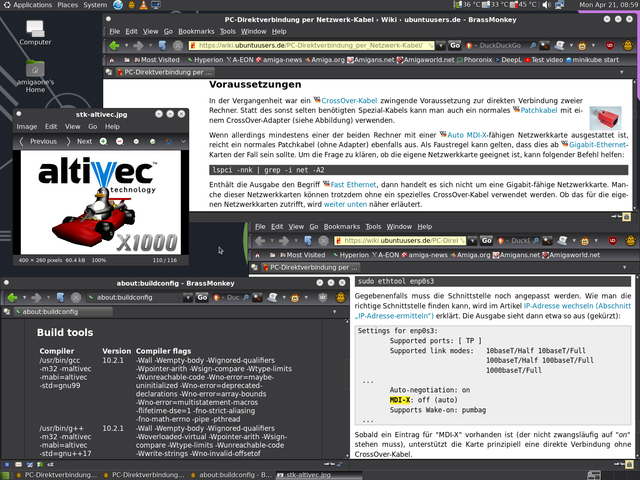Open Window menu in lower right browser
The image size is (640, 480).
(x=399, y=227)
